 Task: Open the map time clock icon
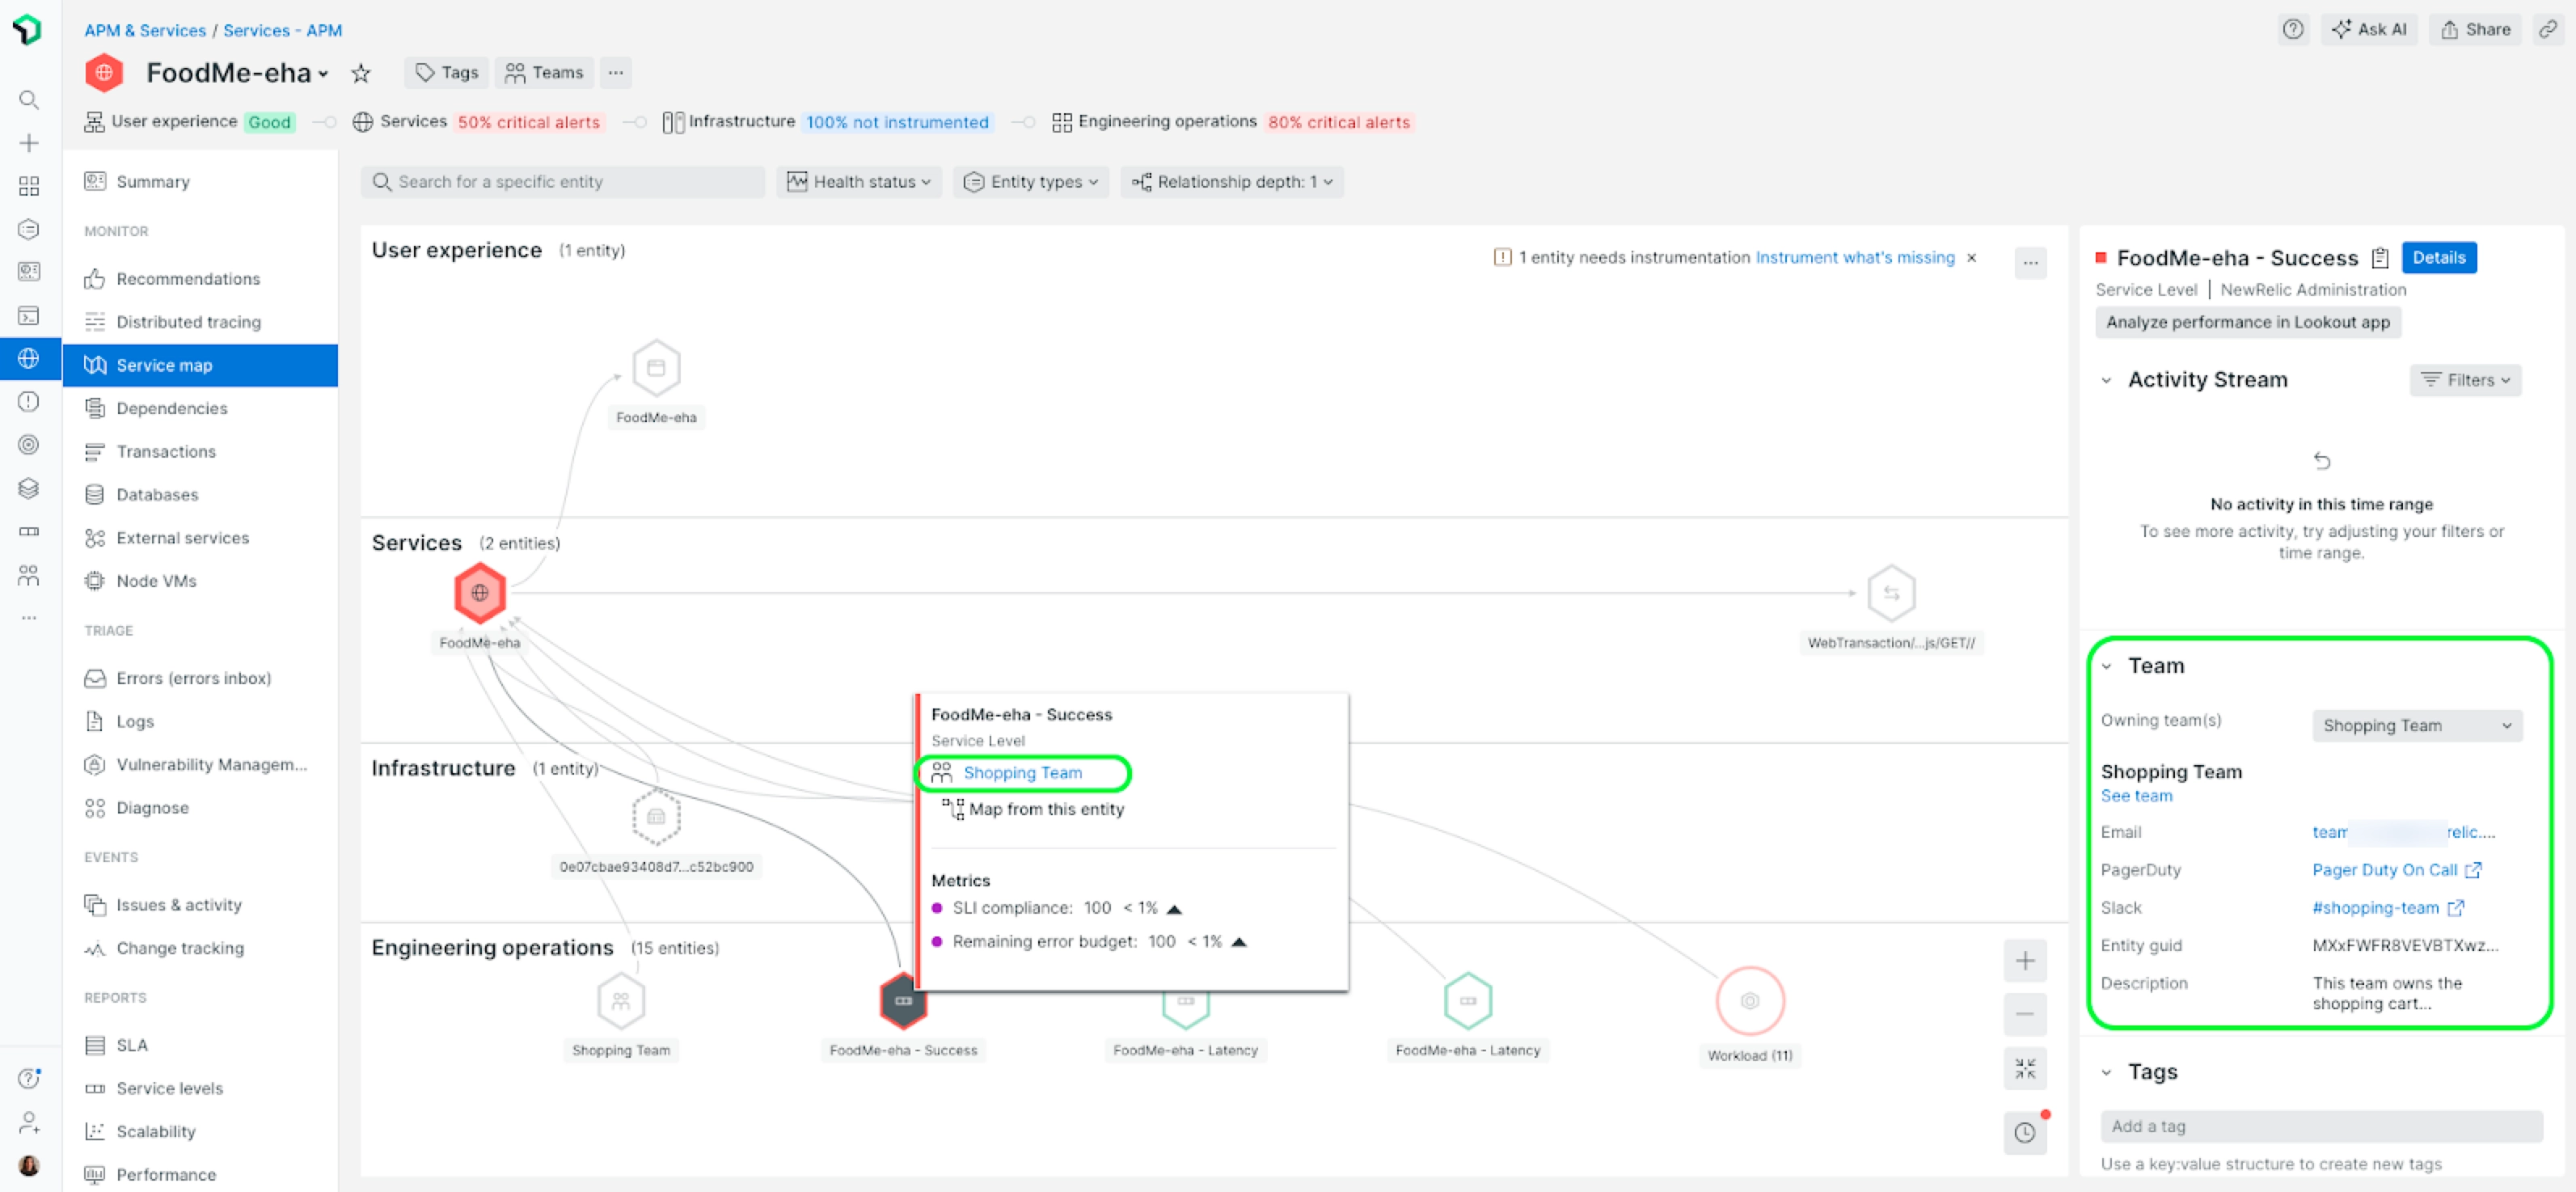tap(2025, 1132)
